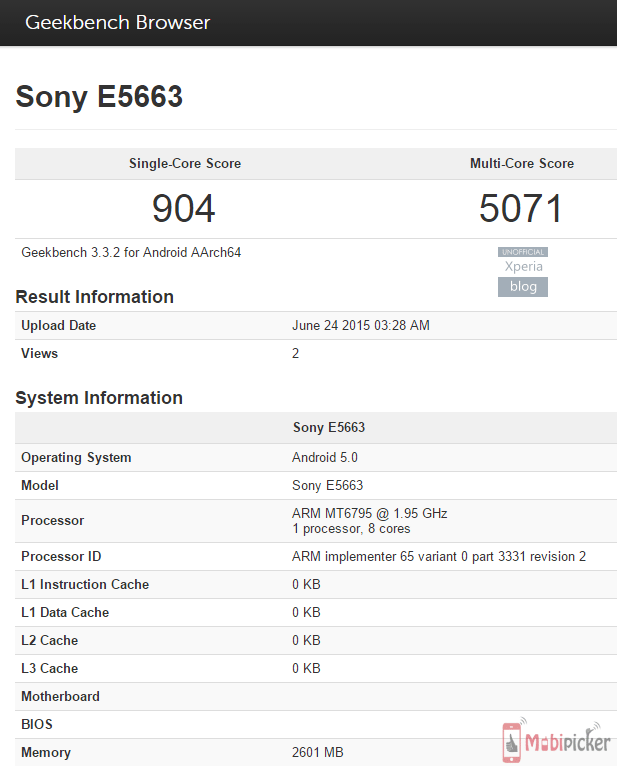Select the single-core score value 904
Viewport: 617px width, 773px height.
(x=184, y=209)
